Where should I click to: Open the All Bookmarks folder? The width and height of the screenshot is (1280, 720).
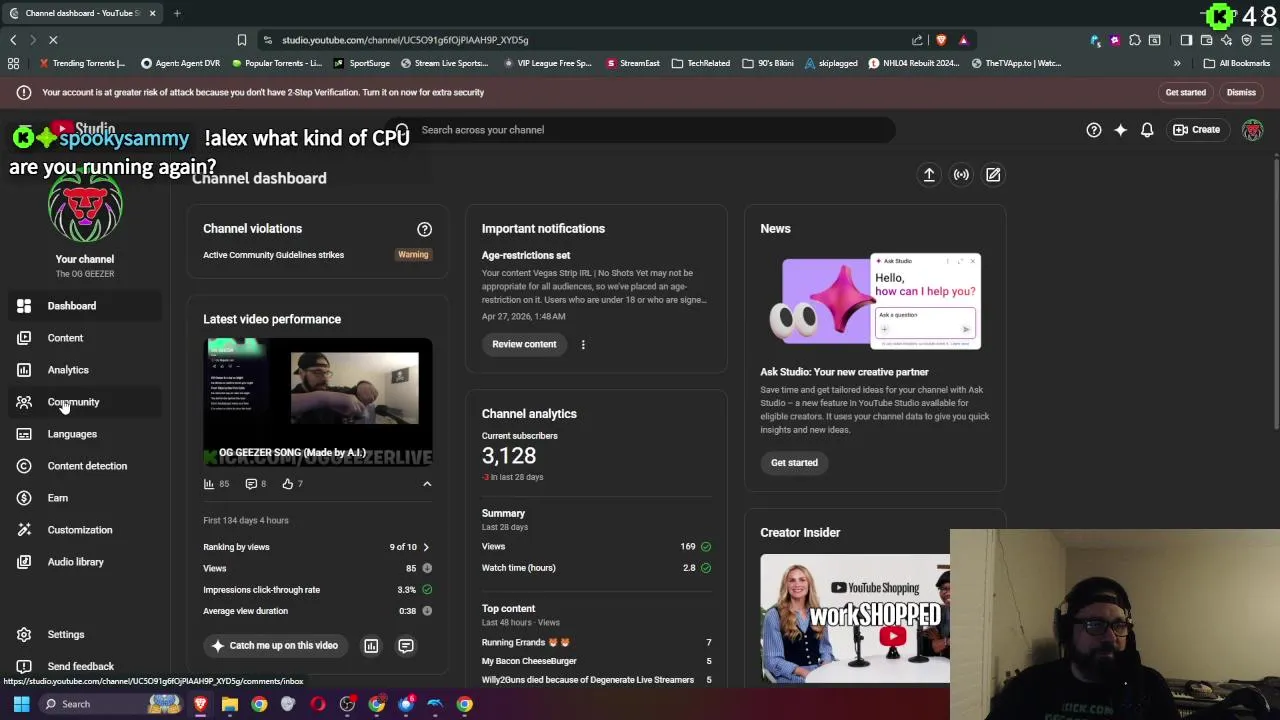(x=1237, y=63)
